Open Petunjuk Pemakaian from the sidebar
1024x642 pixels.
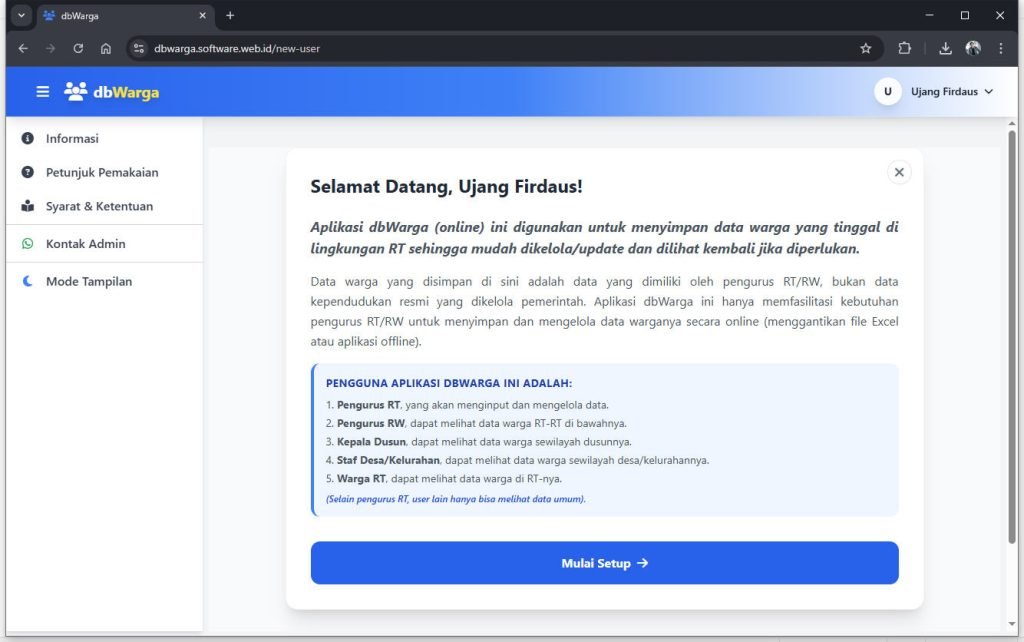(102, 173)
